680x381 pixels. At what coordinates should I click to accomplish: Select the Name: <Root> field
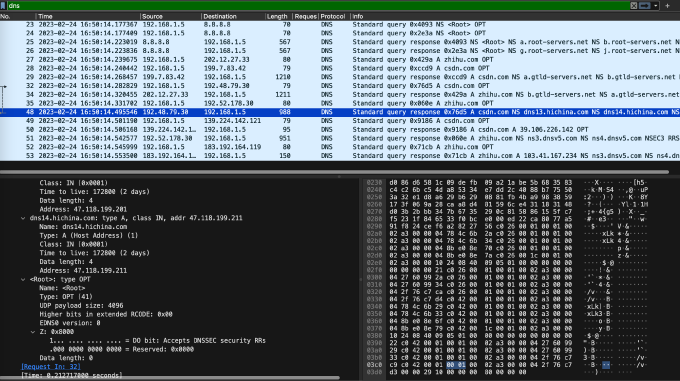pyautogui.click(x=62, y=288)
